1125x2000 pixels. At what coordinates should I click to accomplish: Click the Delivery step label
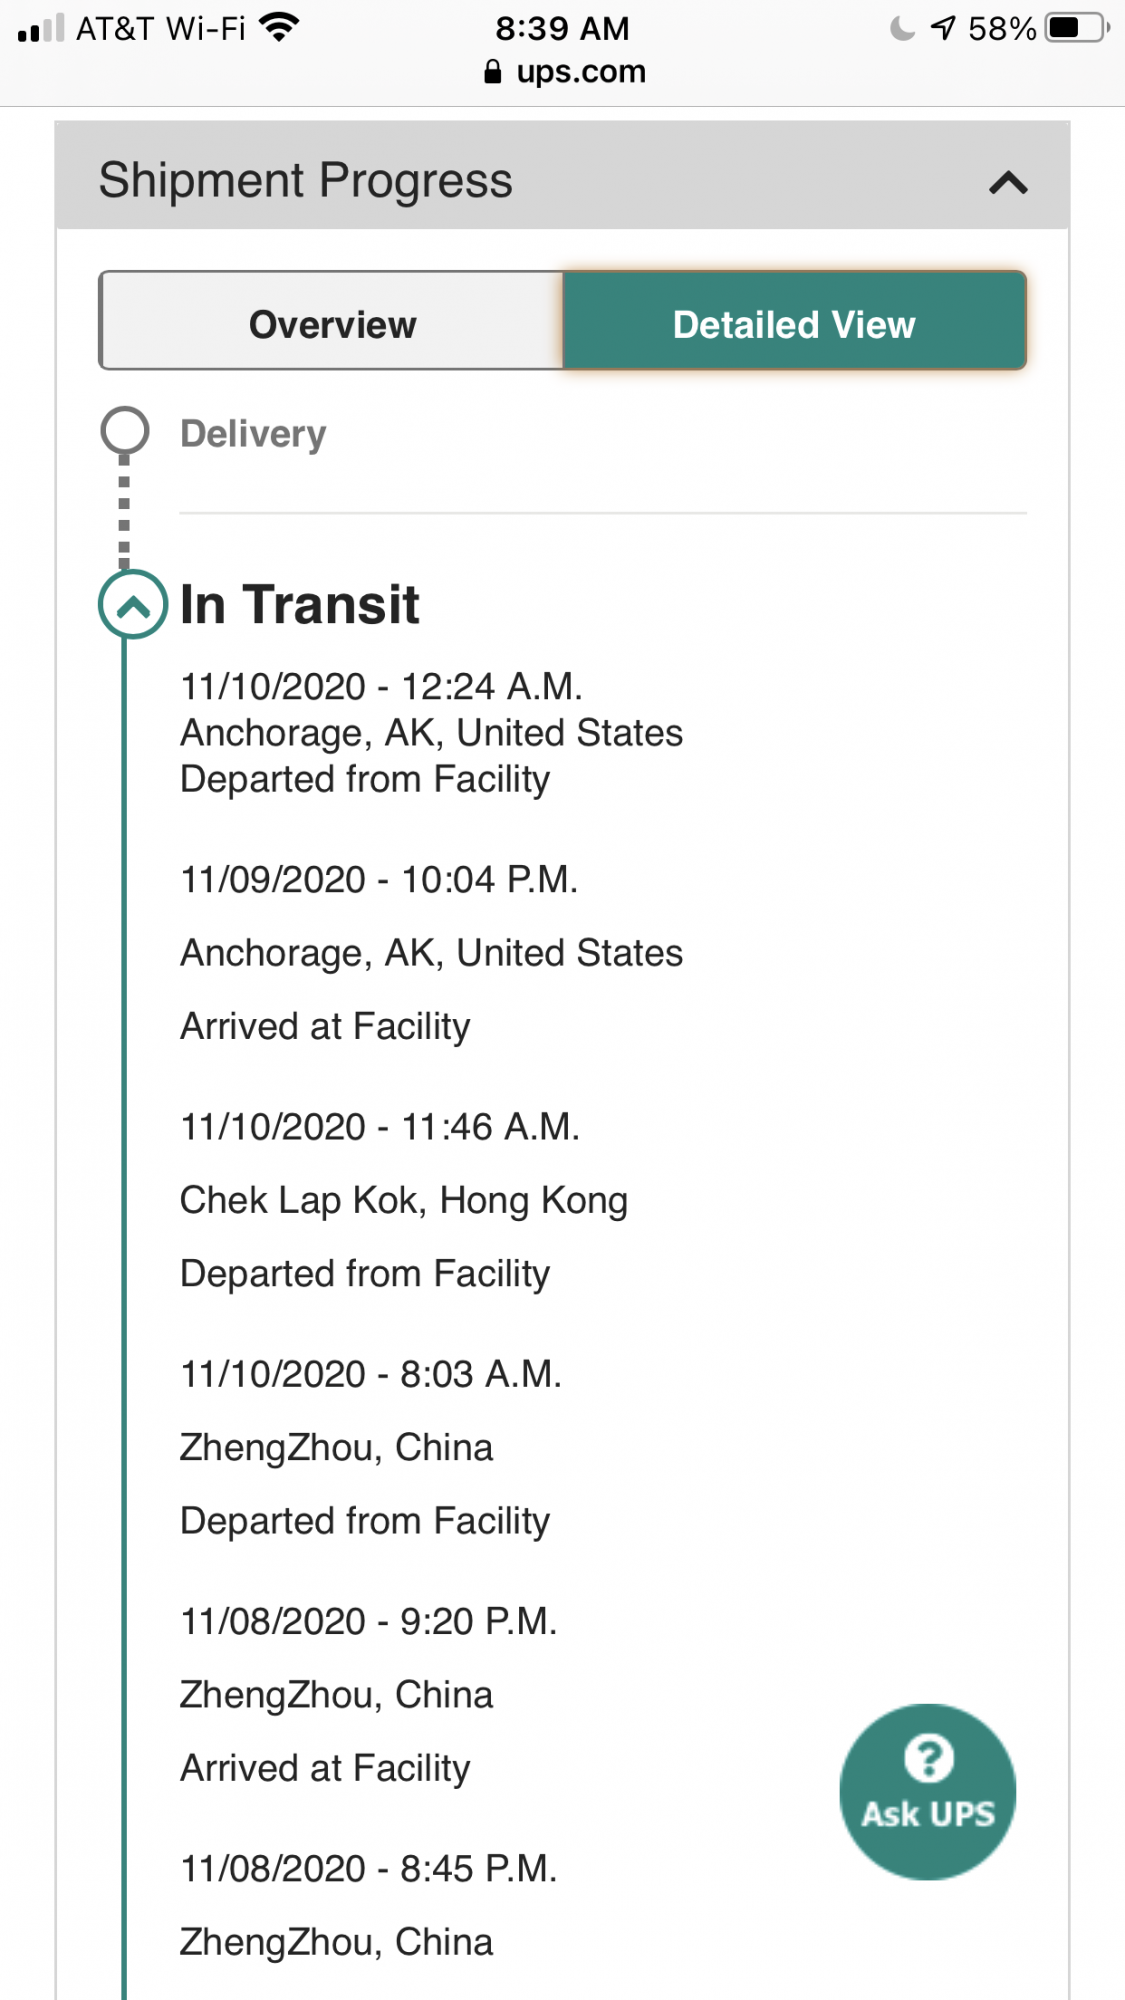[x=253, y=434]
